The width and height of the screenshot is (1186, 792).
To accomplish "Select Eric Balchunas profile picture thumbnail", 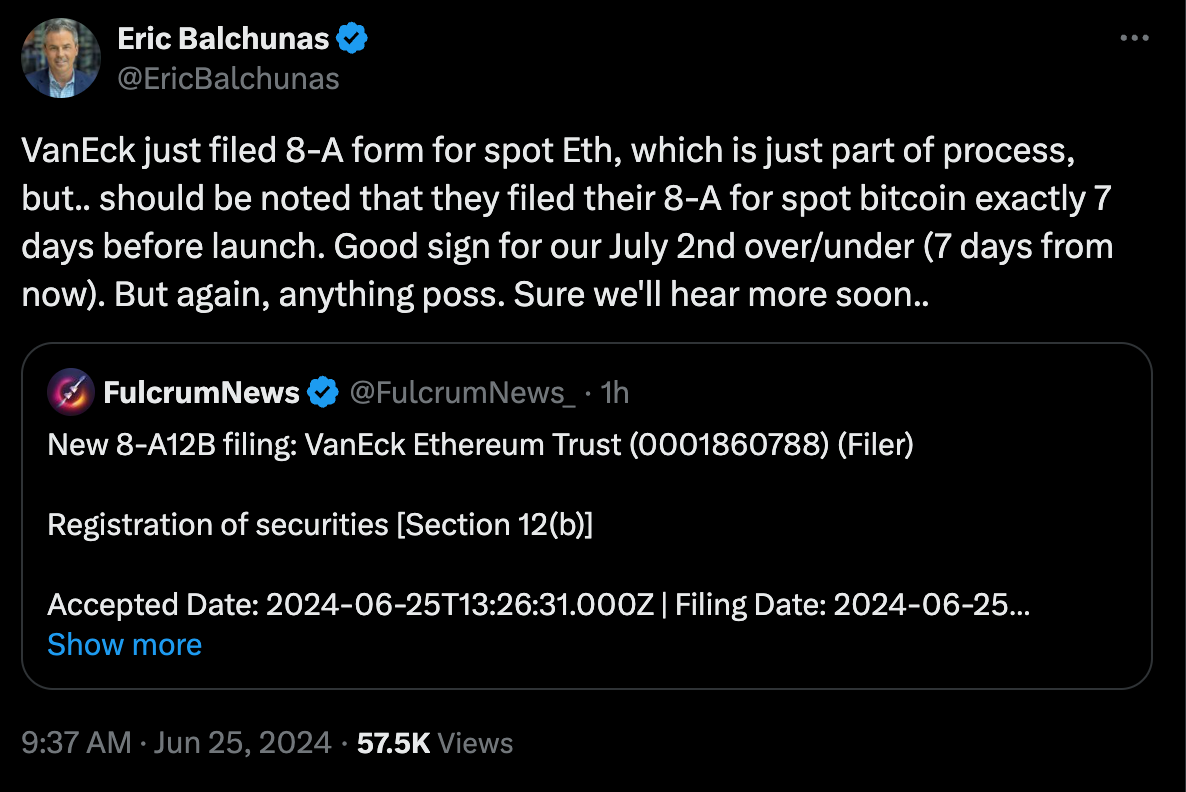I will [60, 57].
